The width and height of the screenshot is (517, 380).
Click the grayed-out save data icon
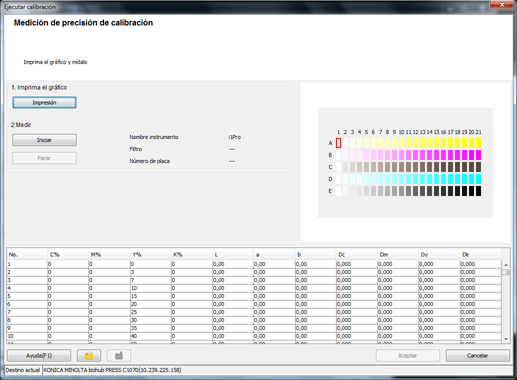pyautogui.click(x=119, y=356)
